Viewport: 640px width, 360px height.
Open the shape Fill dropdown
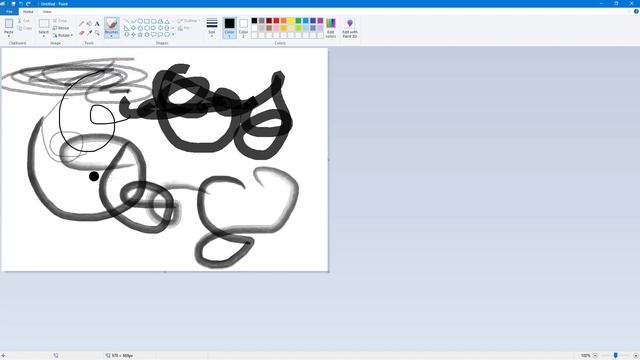pos(185,28)
